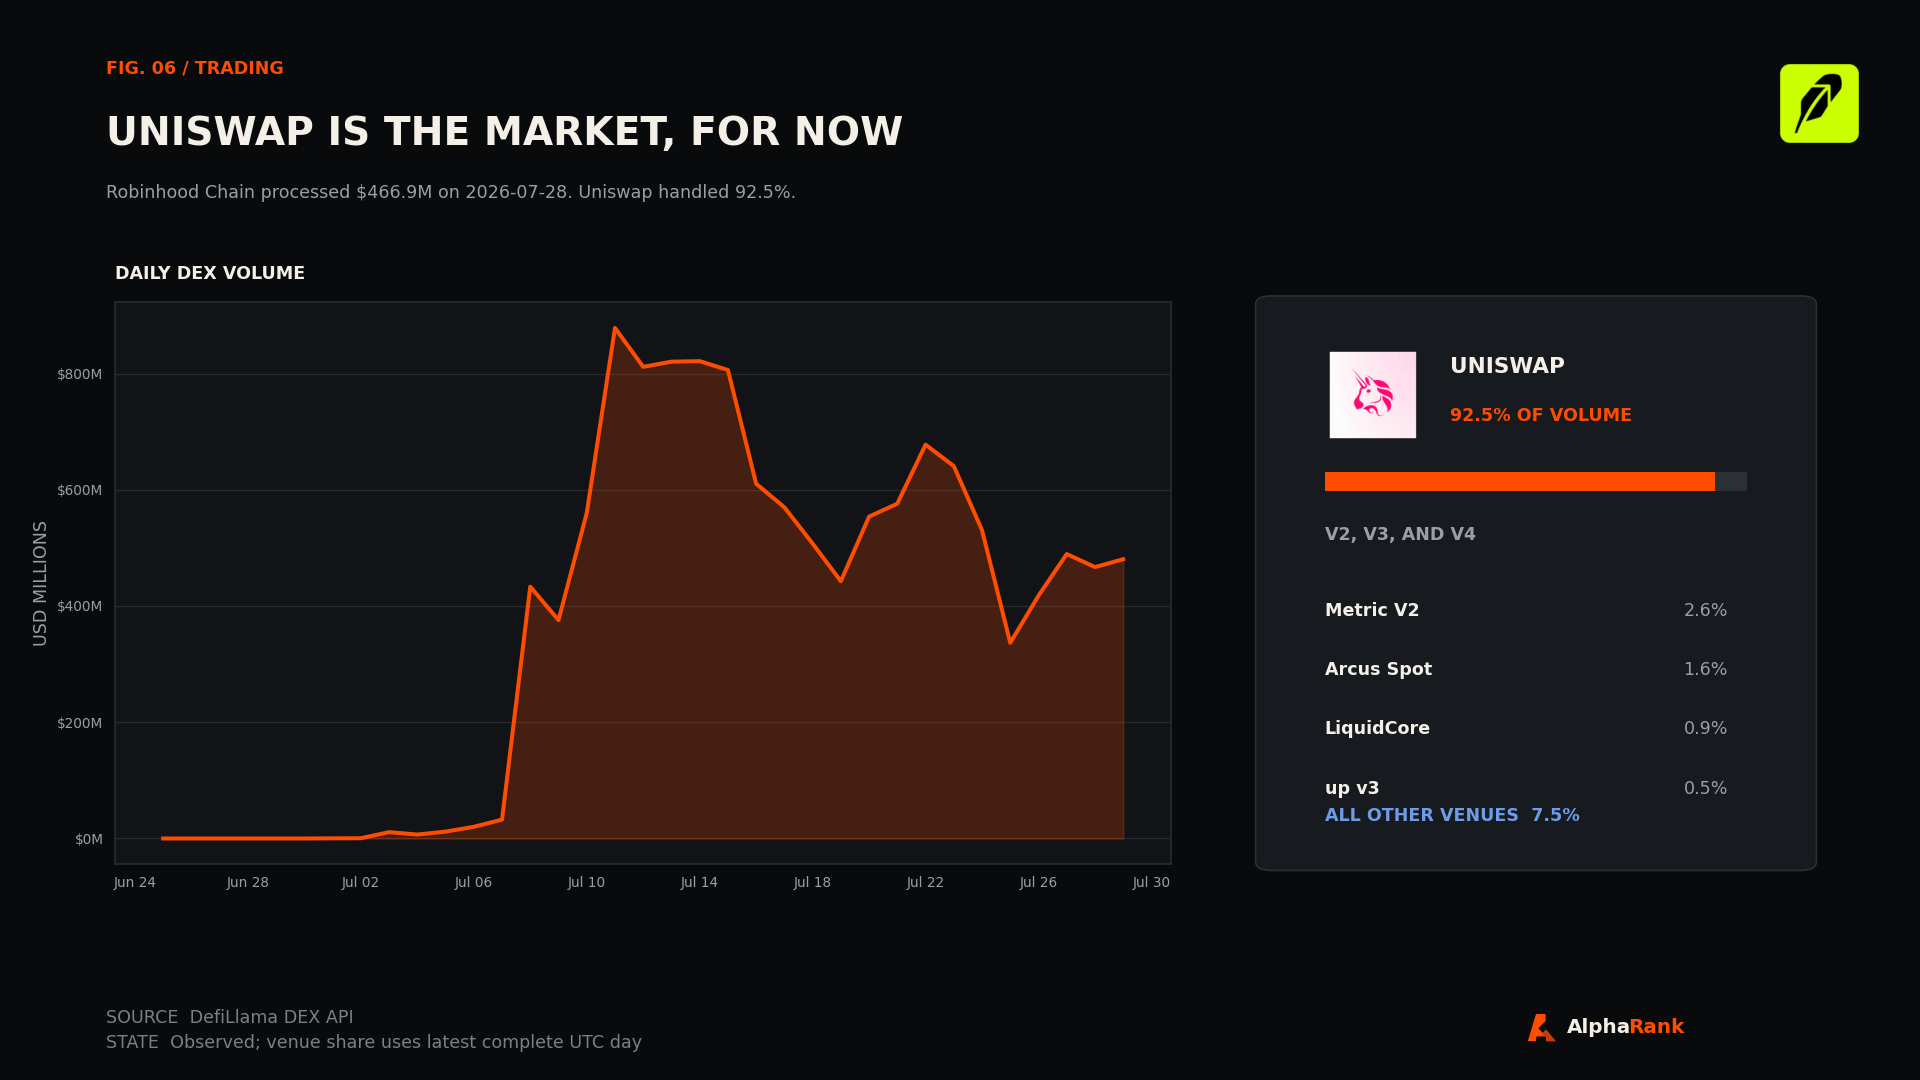Click the '0.5%' share value

click(1705, 789)
